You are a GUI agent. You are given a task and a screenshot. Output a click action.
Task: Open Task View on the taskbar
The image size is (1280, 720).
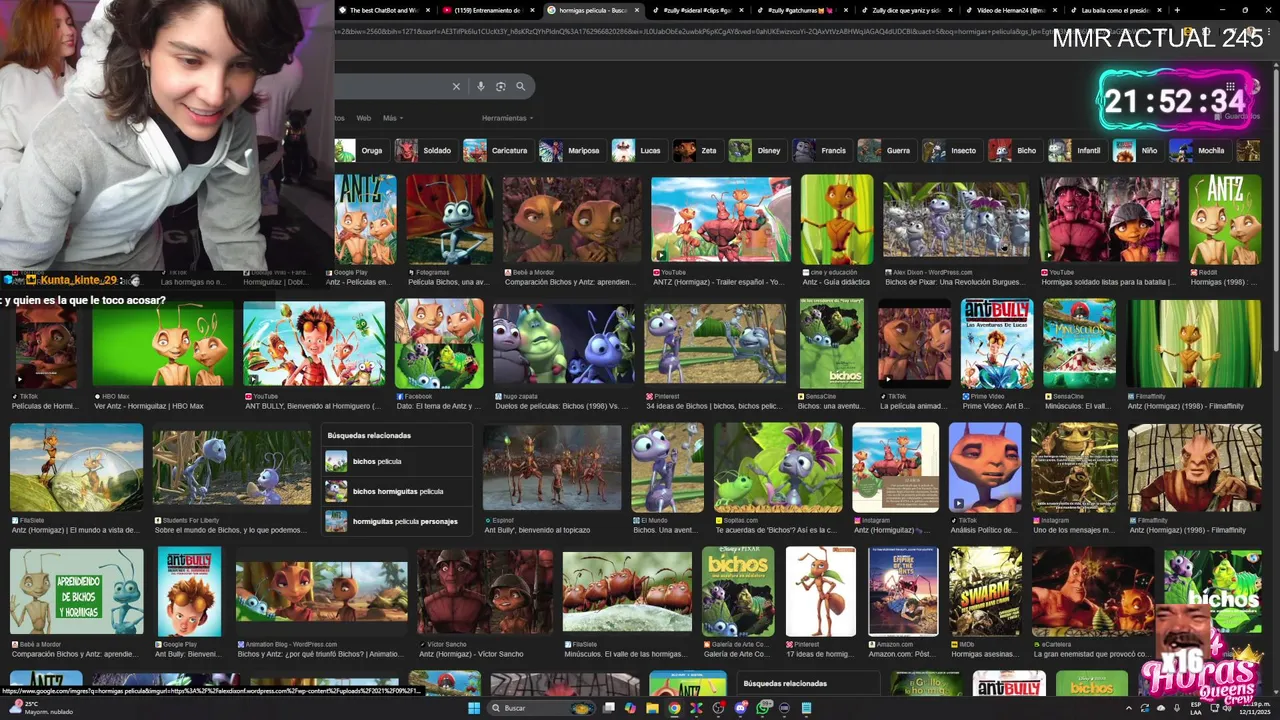(608, 708)
